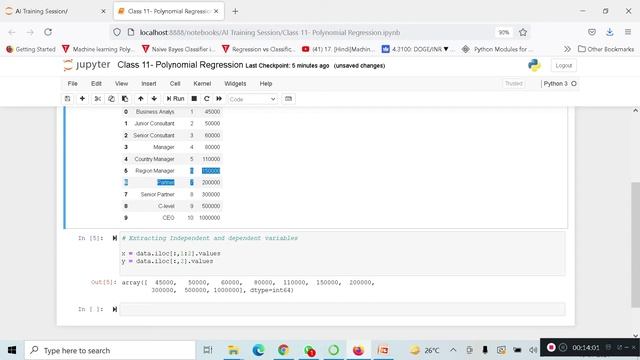Open the Regression vs Classific bookmark
The width and height of the screenshot is (640, 360).
click(x=258, y=49)
